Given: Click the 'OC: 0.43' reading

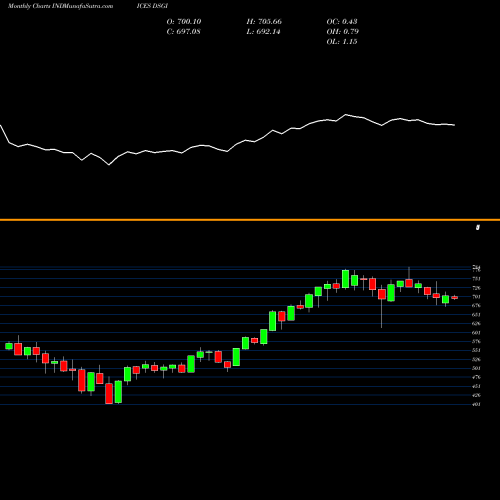Looking at the screenshot, I should 342,22.
